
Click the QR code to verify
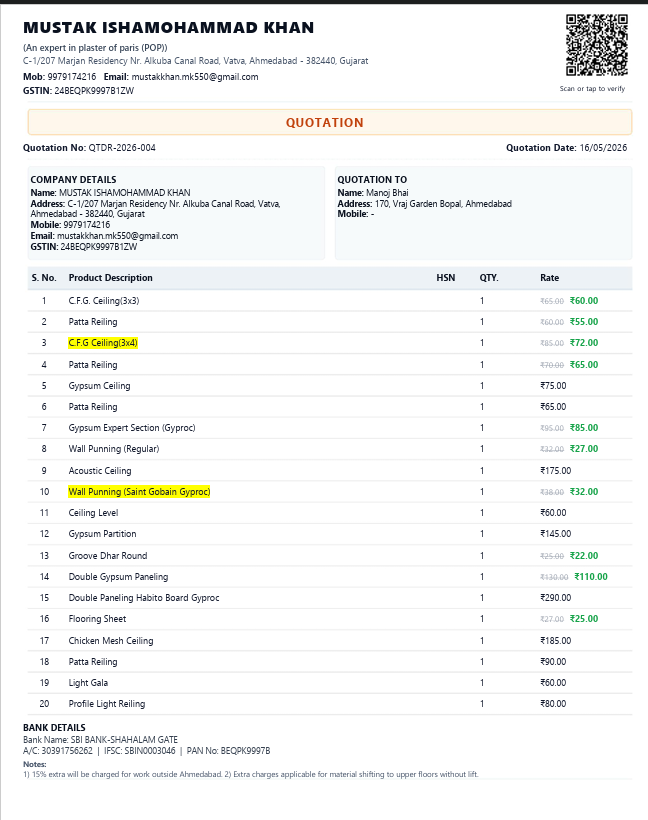tap(596, 45)
